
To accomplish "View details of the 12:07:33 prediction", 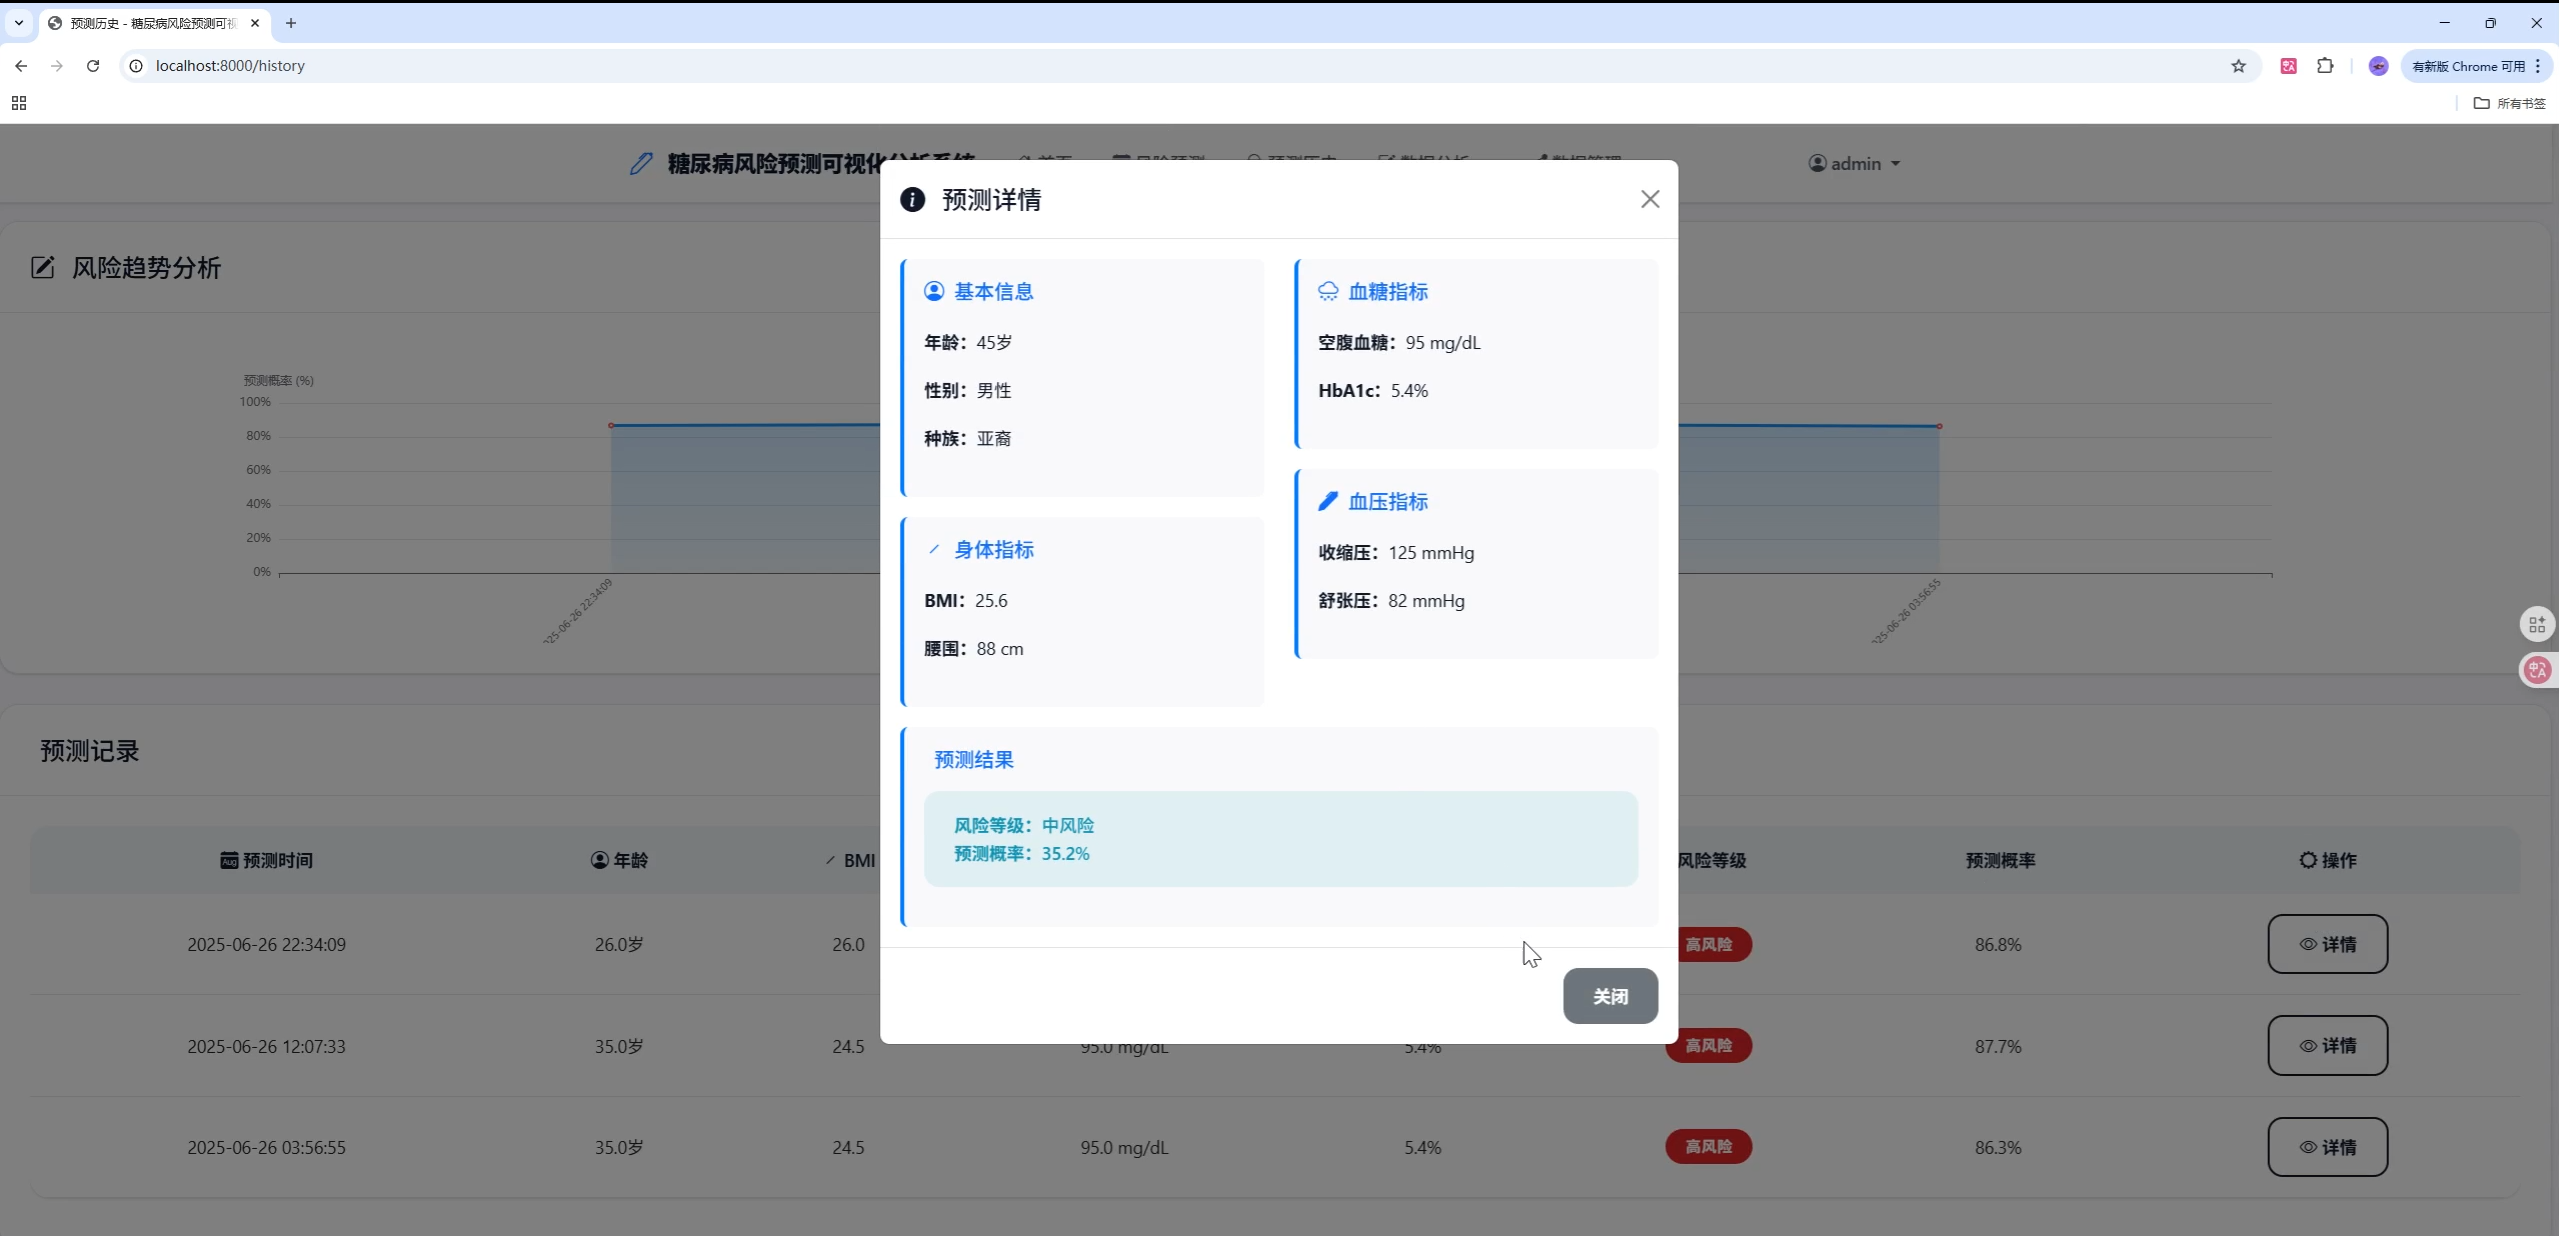I will (x=2327, y=1045).
